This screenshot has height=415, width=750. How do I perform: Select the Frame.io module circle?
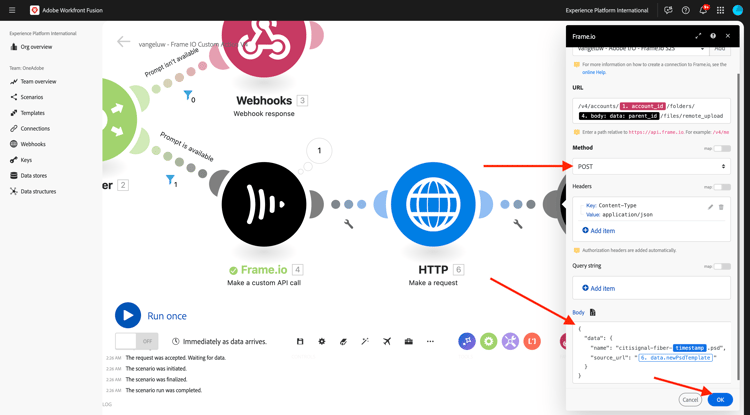[264, 204]
